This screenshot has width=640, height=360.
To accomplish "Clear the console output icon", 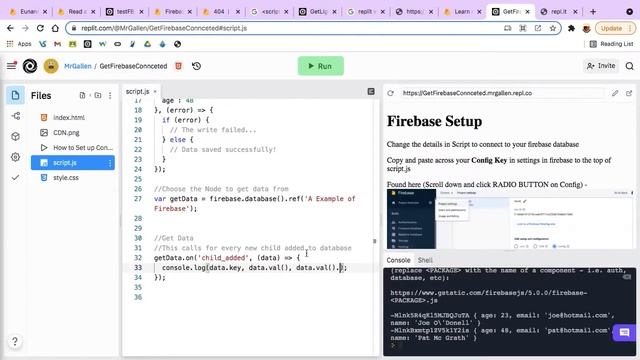I will pos(627,277).
